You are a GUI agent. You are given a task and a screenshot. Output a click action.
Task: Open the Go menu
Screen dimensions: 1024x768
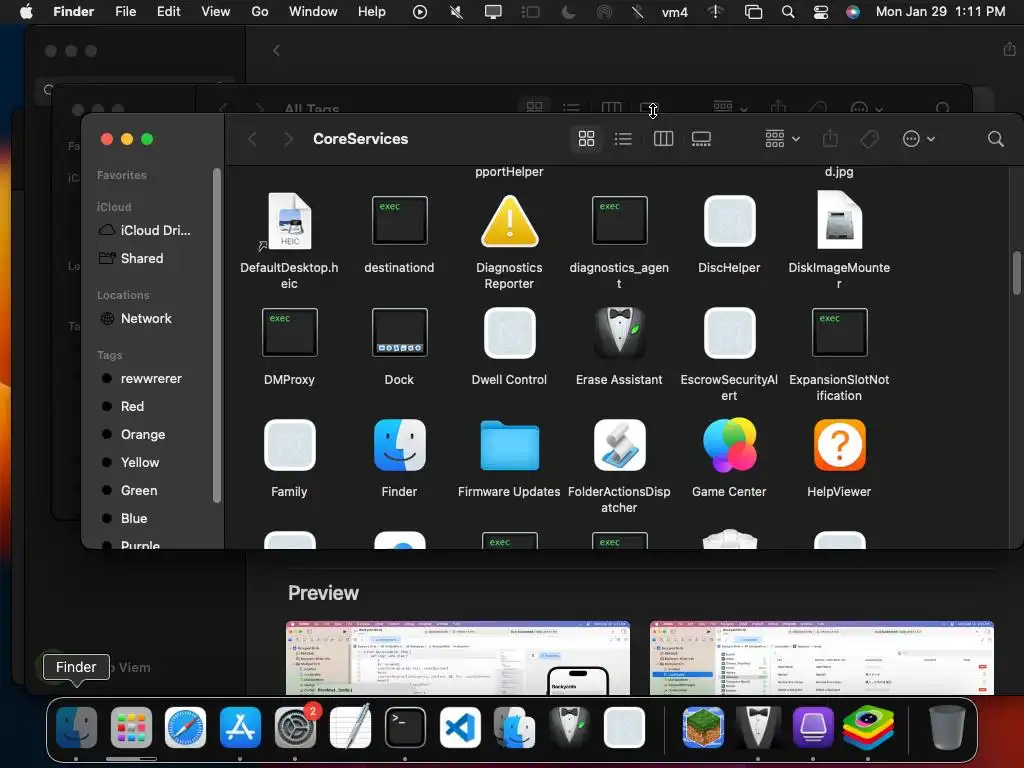260,12
